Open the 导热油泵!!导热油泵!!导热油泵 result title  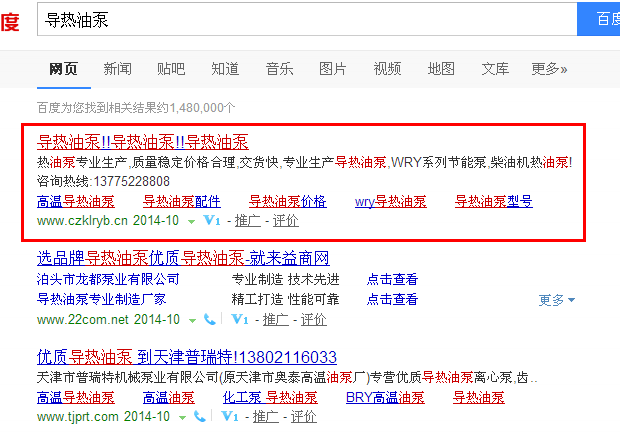coord(143,142)
